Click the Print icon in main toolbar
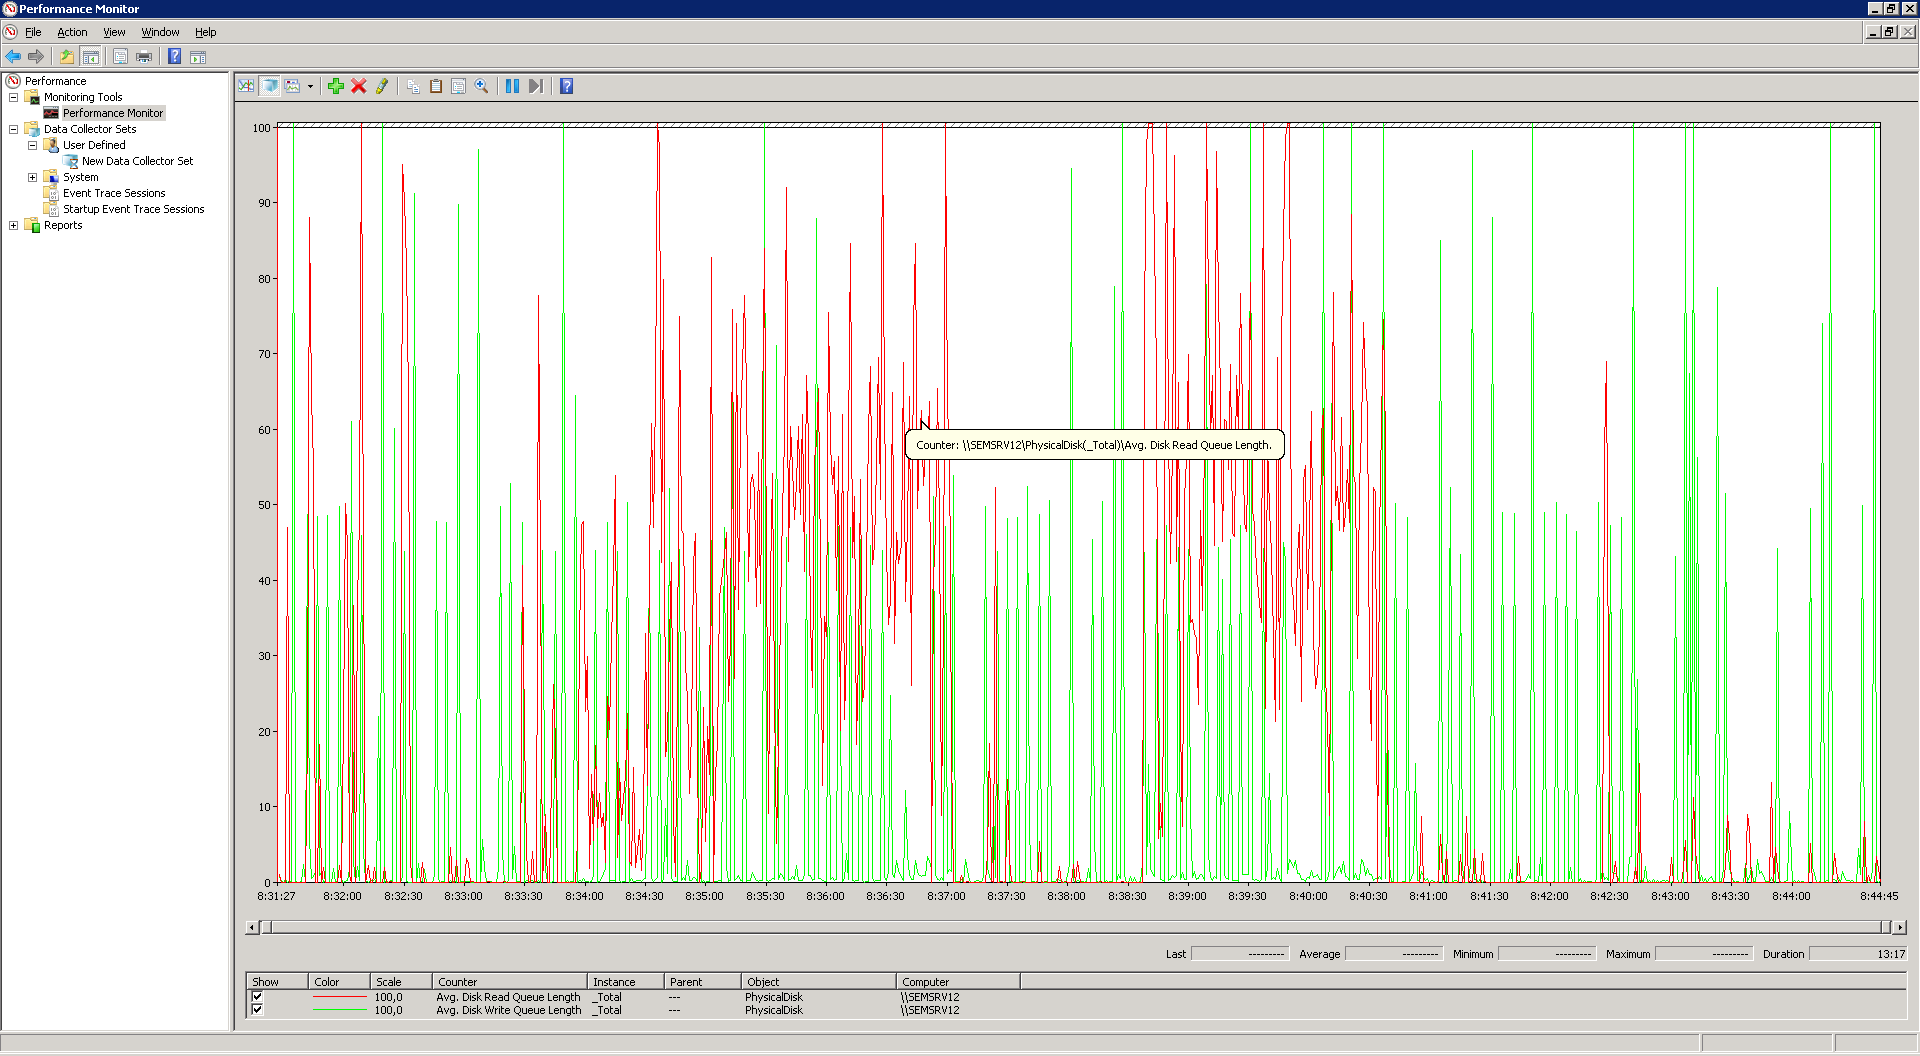The height and width of the screenshot is (1056, 1920). point(144,56)
